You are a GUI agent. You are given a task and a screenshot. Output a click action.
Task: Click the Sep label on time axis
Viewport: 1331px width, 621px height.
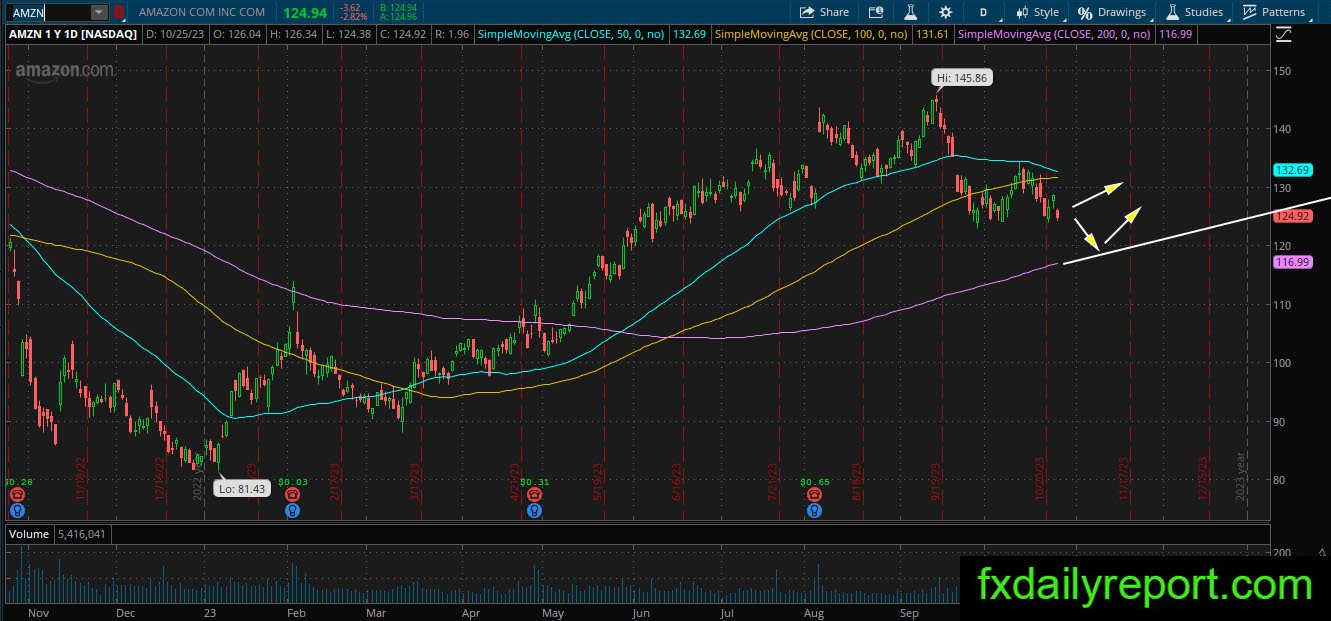click(909, 612)
